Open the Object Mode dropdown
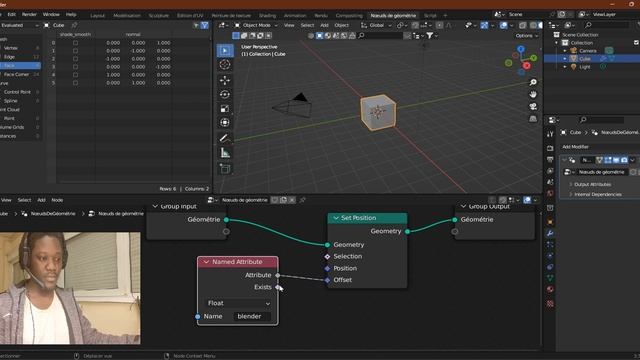640x360 pixels. pyautogui.click(x=256, y=25)
